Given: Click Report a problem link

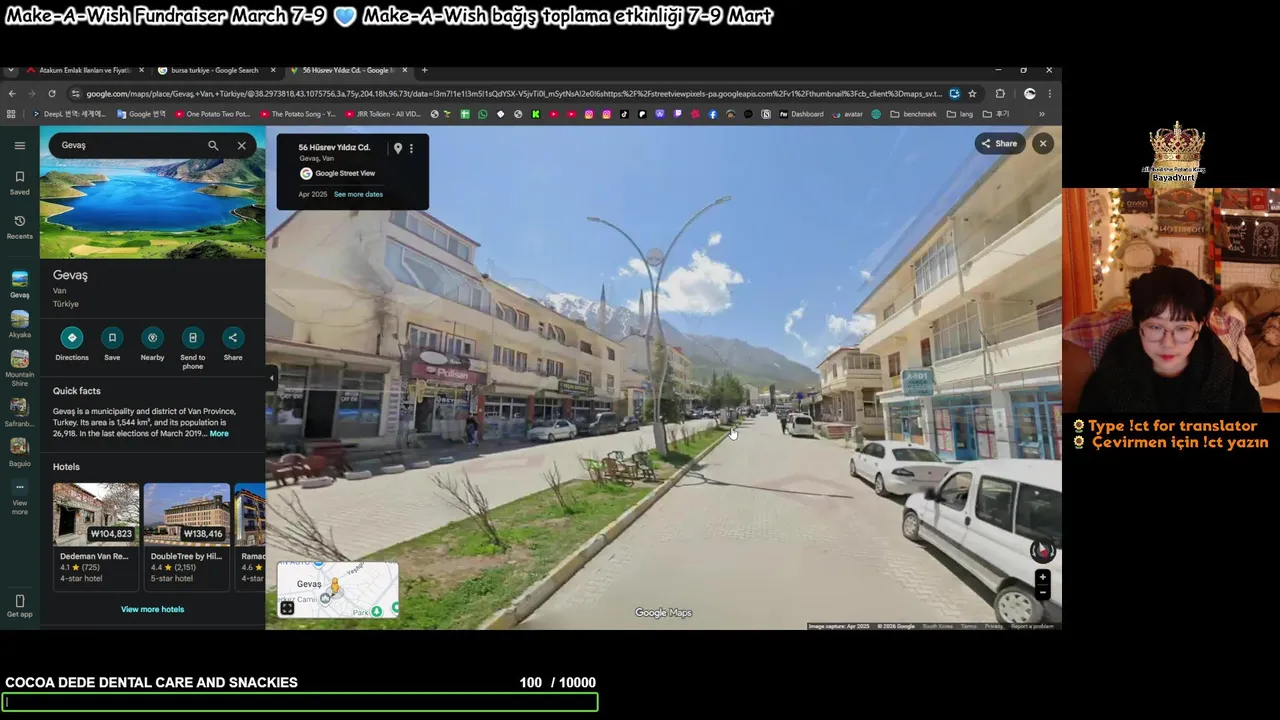Looking at the screenshot, I should pos(1032,626).
